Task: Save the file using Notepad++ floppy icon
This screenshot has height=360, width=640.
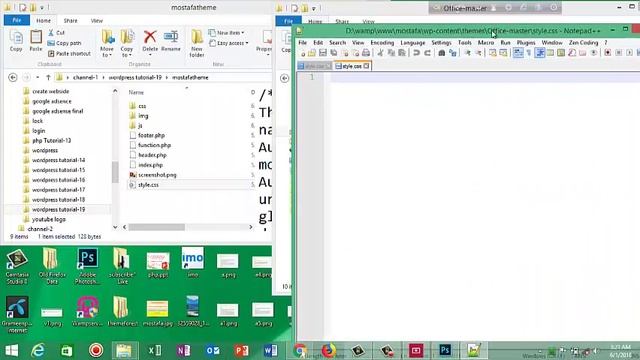Action: (323, 53)
